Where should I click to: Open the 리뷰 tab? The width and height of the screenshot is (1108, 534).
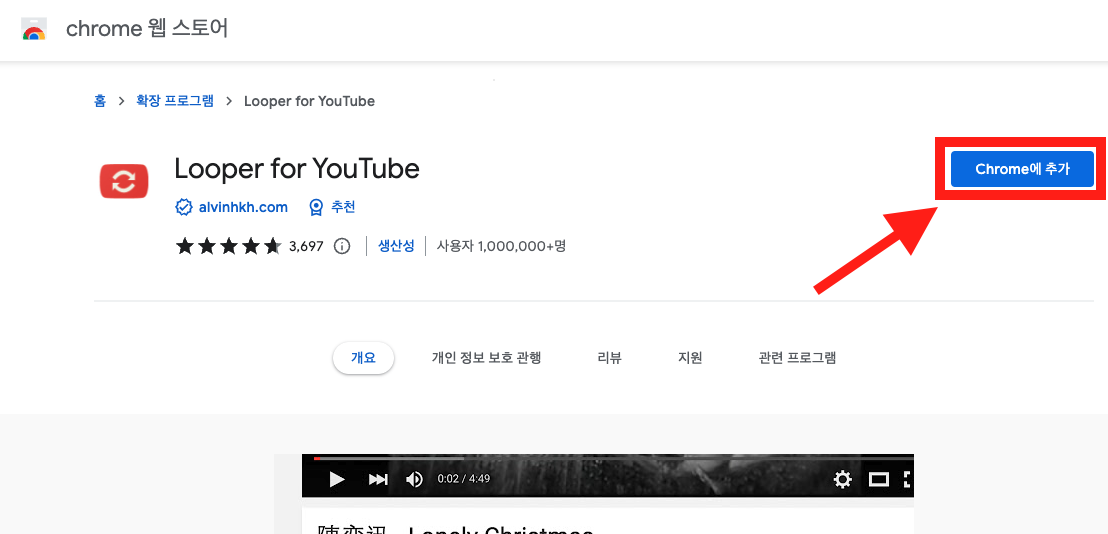pyautogui.click(x=609, y=357)
